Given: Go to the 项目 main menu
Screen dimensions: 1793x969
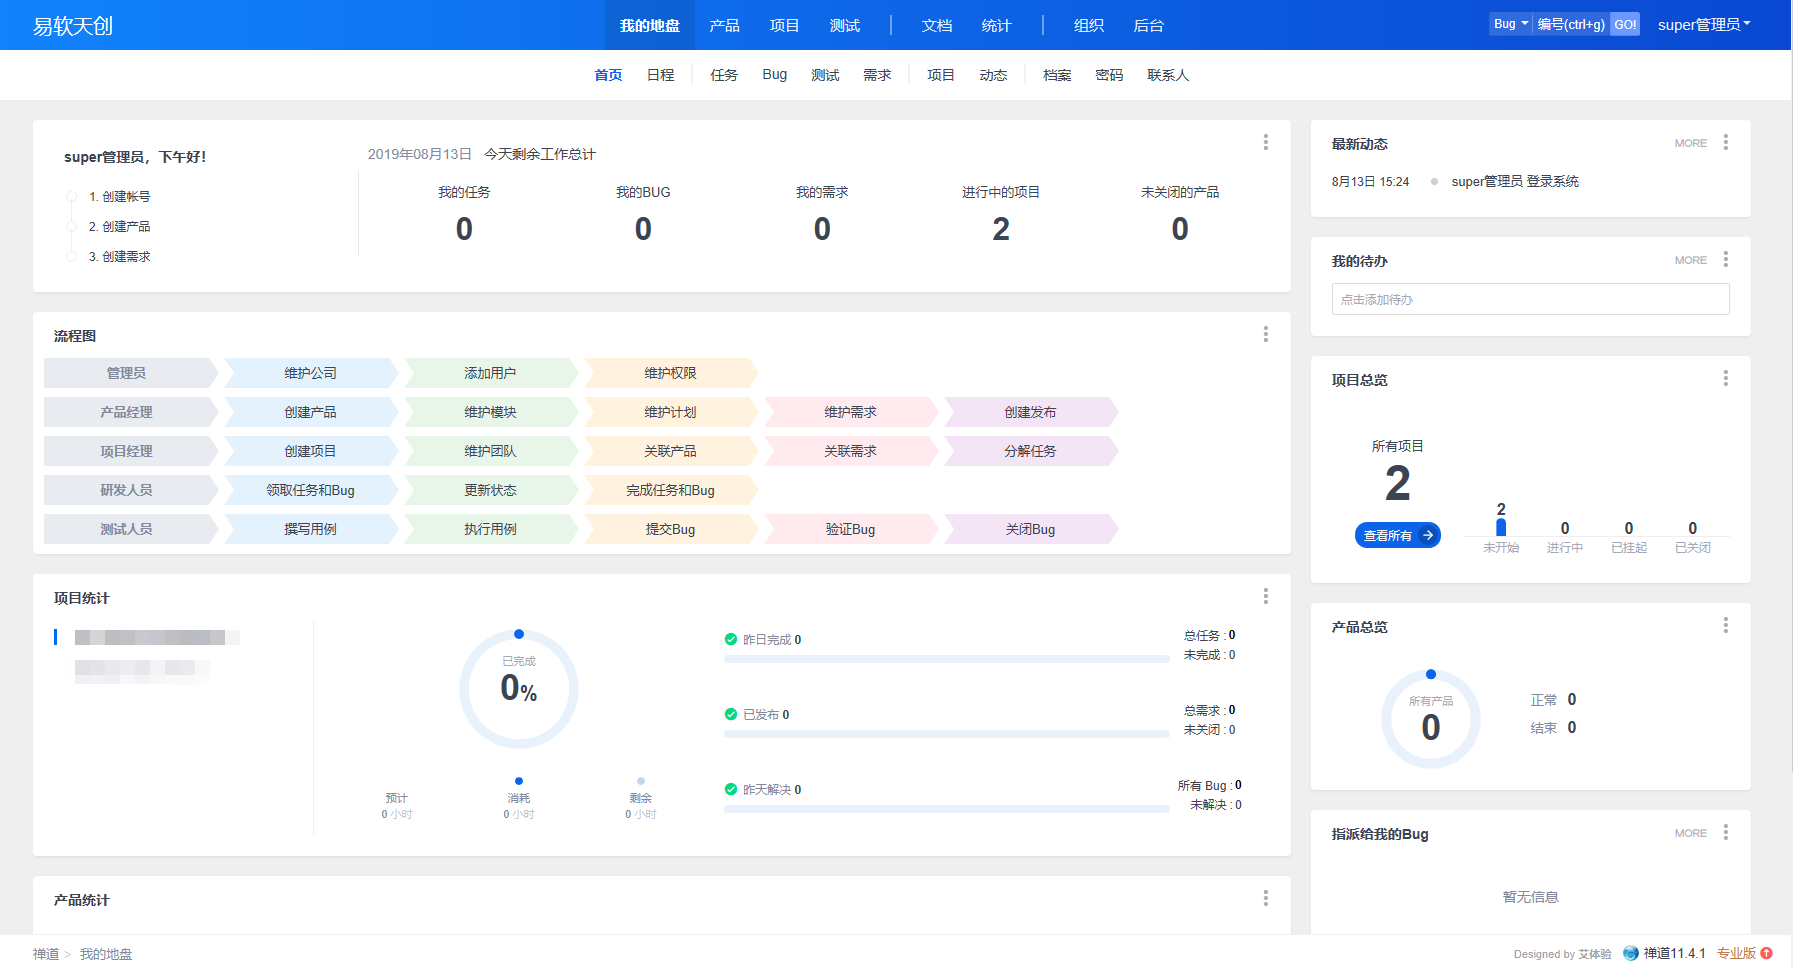Looking at the screenshot, I should [785, 25].
